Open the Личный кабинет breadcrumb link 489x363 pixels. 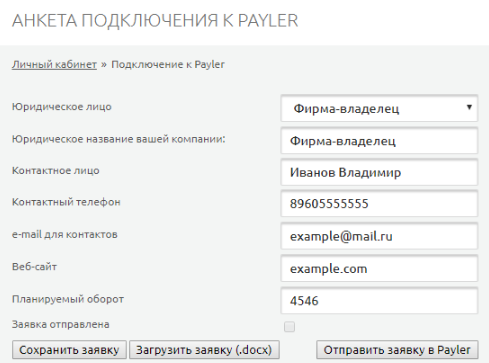[54, 64]
